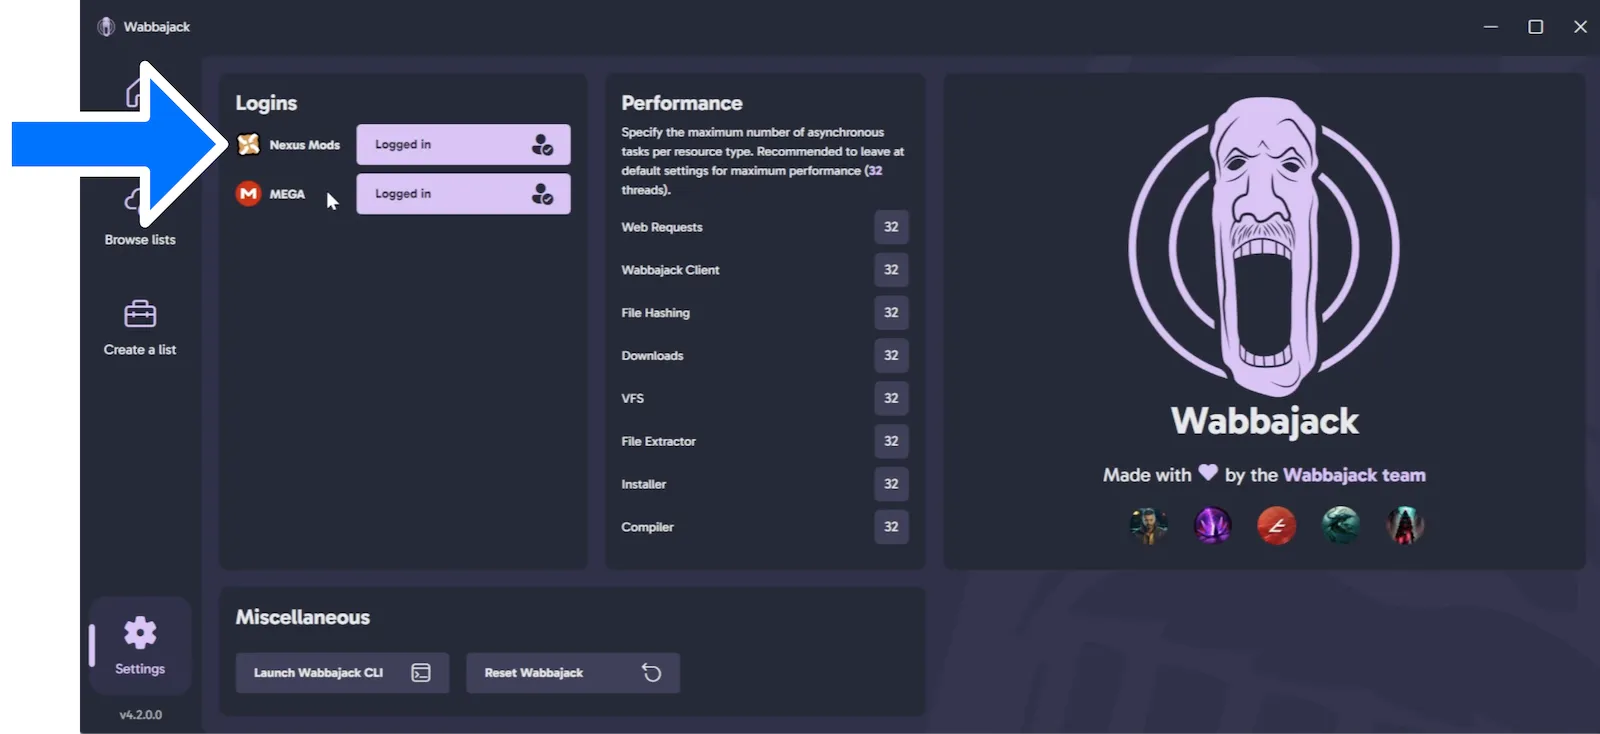1600x734 pixels.
Task: Click the Create a list briefcase icon
Action: tap(140, 314)
